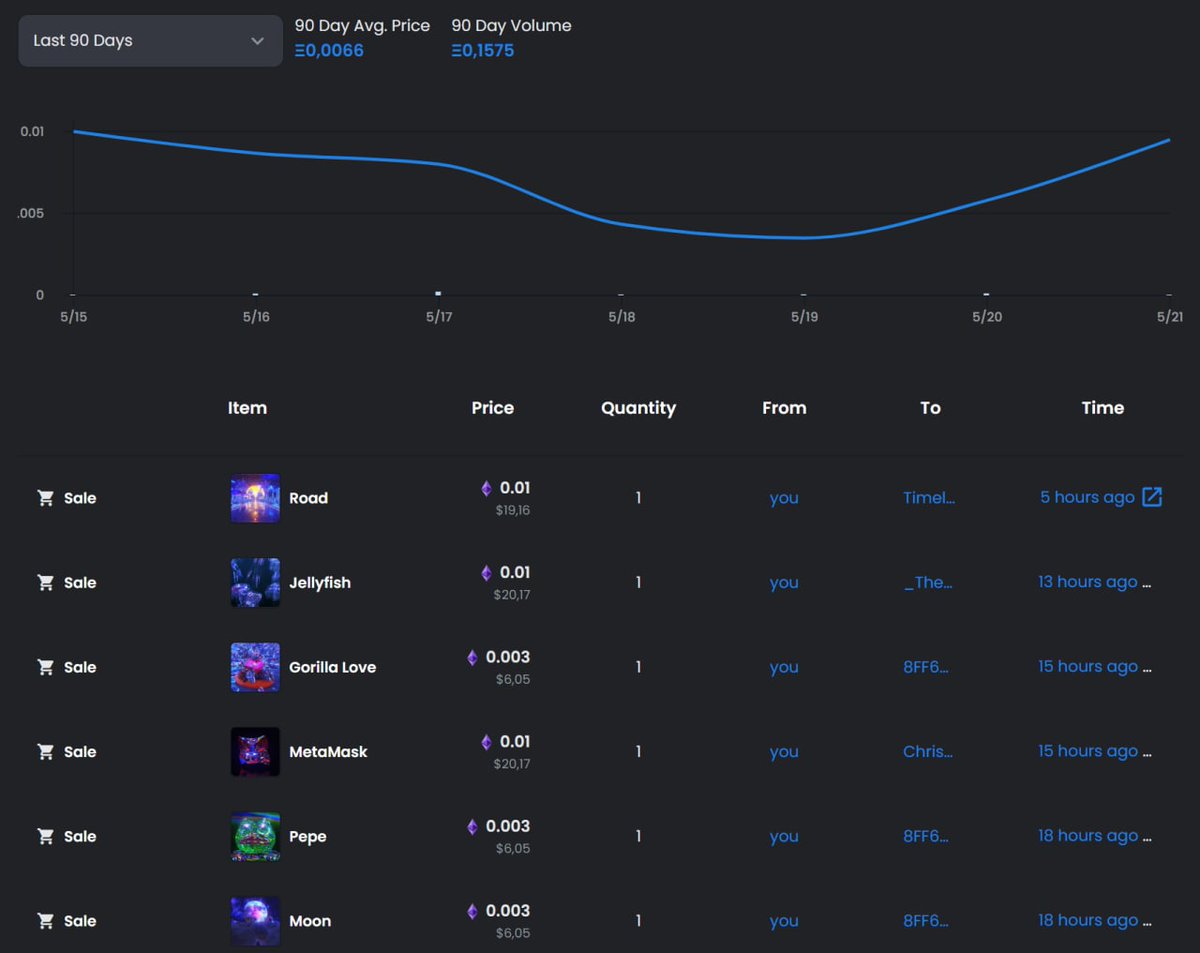Open buyer 8FF6... in Moon row
This screenshot has height=953, width=1200.
point(926,921)
